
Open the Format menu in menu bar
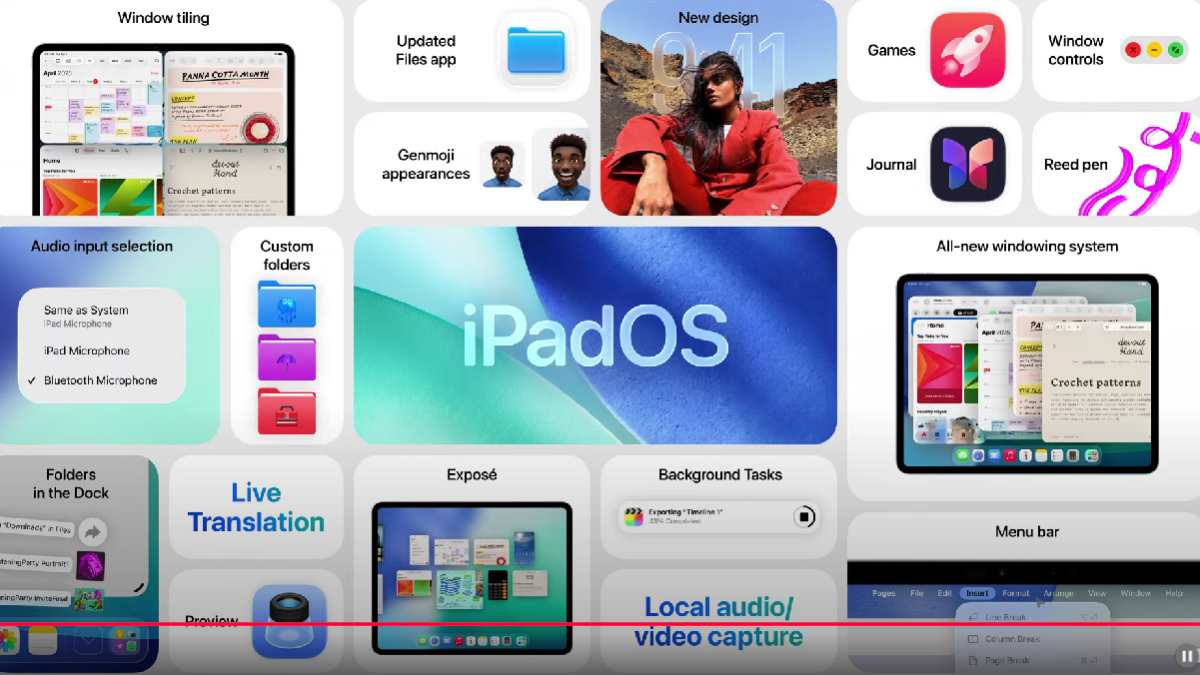(1016, 593)
